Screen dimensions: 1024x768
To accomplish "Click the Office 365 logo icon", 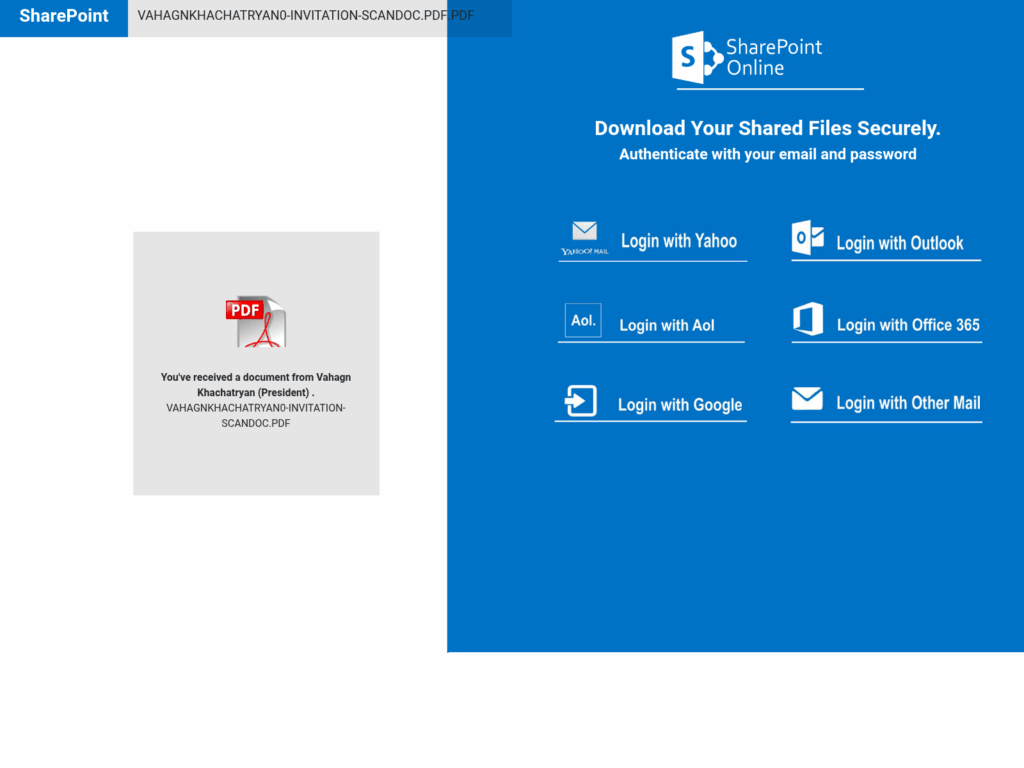I will click(808, 319).
